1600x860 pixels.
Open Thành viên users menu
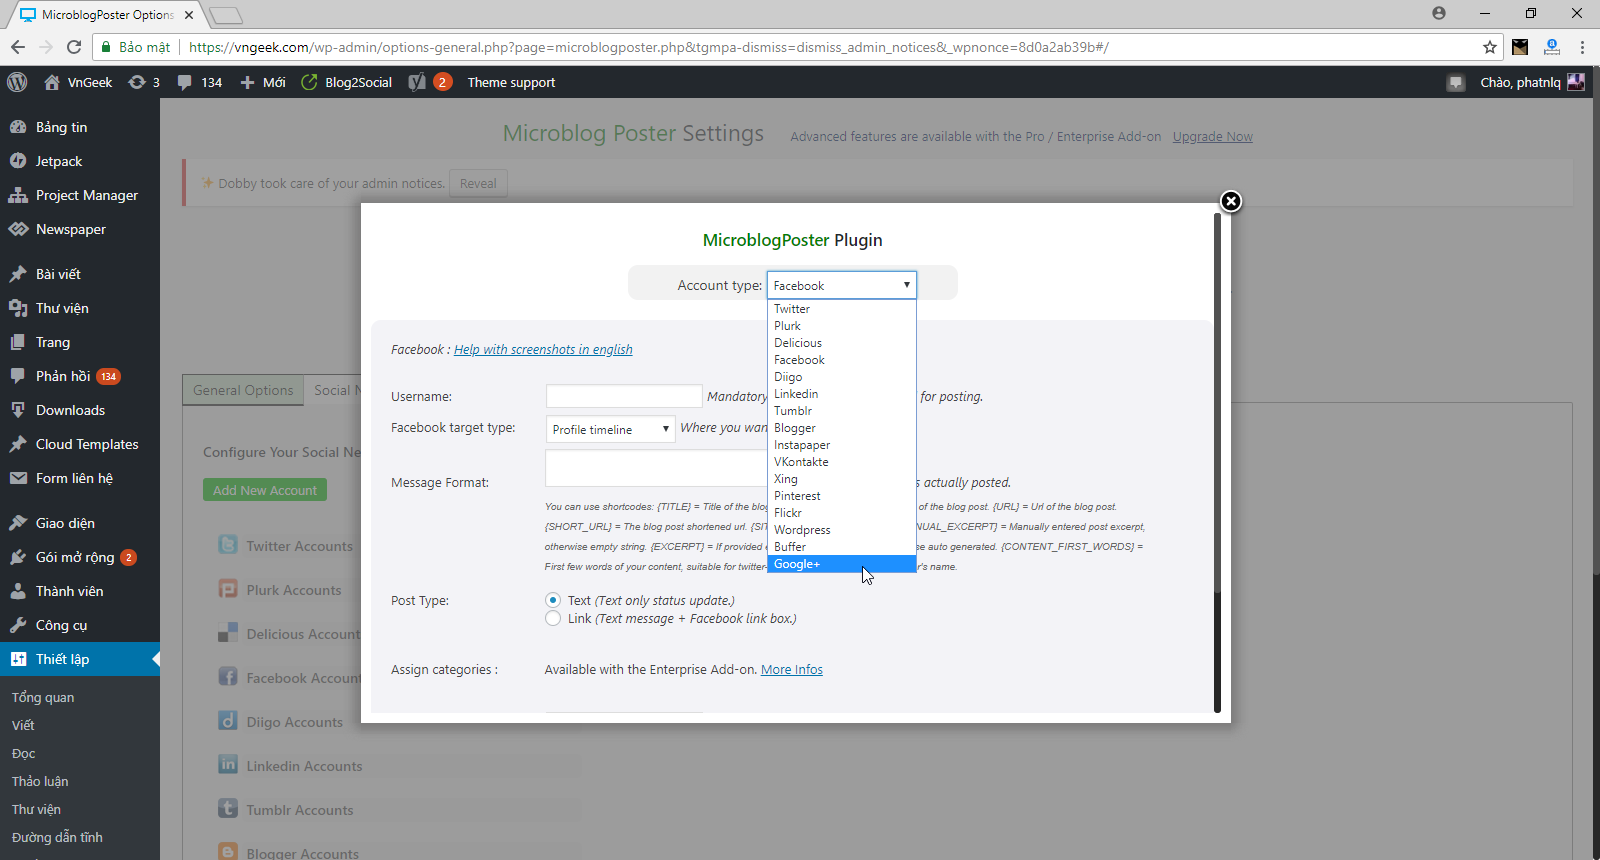80,591
